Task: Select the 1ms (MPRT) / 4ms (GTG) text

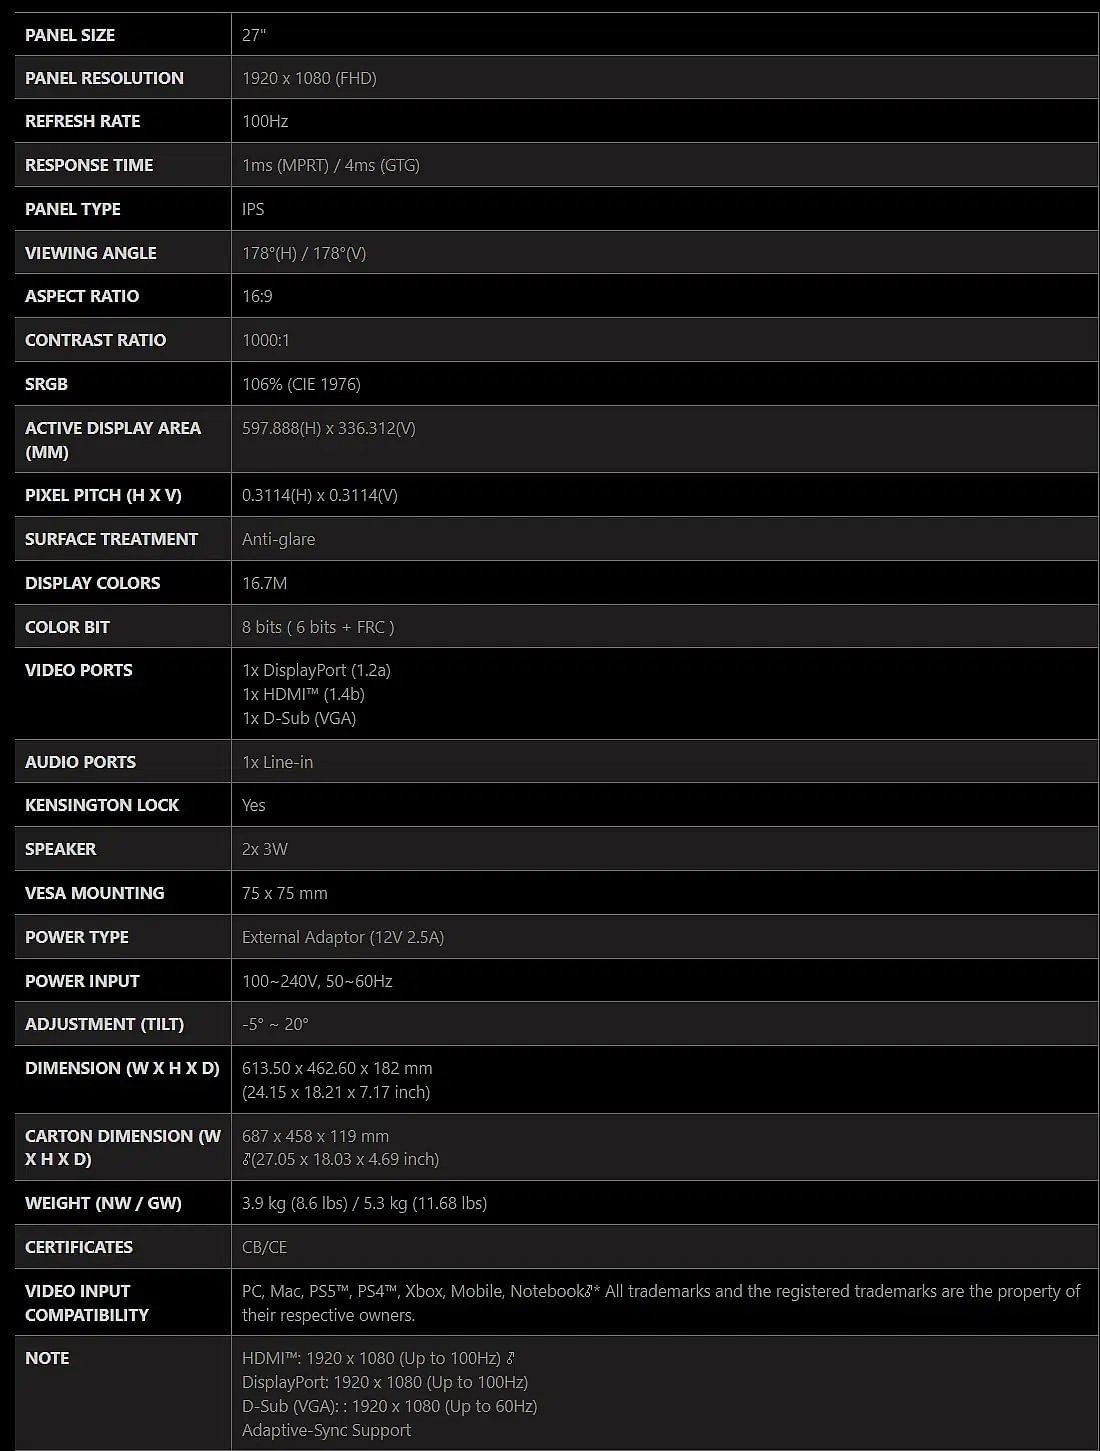Action: click(330, 165)
